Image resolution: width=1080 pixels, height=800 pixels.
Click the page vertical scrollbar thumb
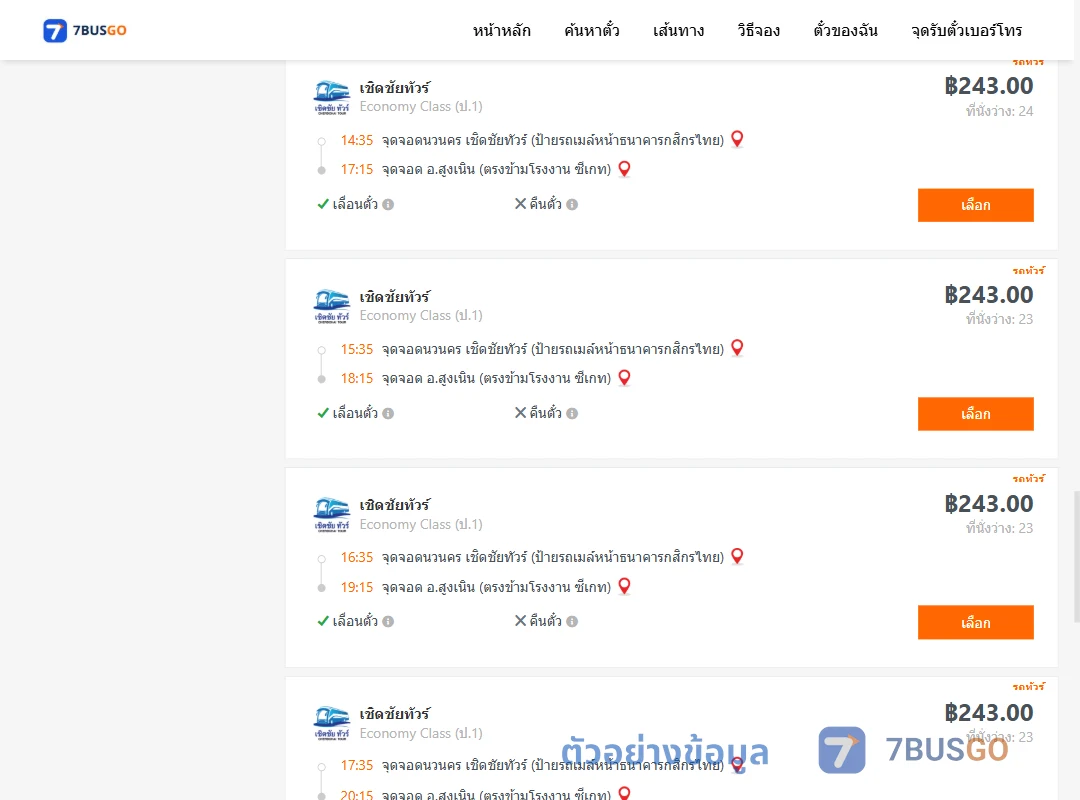[x=1077, y=556]
